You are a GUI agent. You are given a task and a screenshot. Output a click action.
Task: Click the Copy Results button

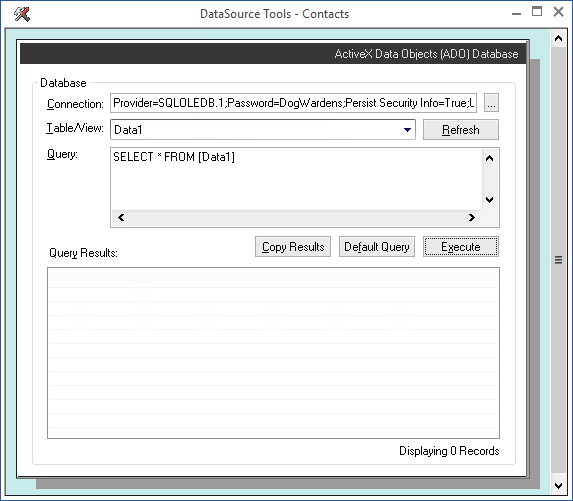pos(293,247)
